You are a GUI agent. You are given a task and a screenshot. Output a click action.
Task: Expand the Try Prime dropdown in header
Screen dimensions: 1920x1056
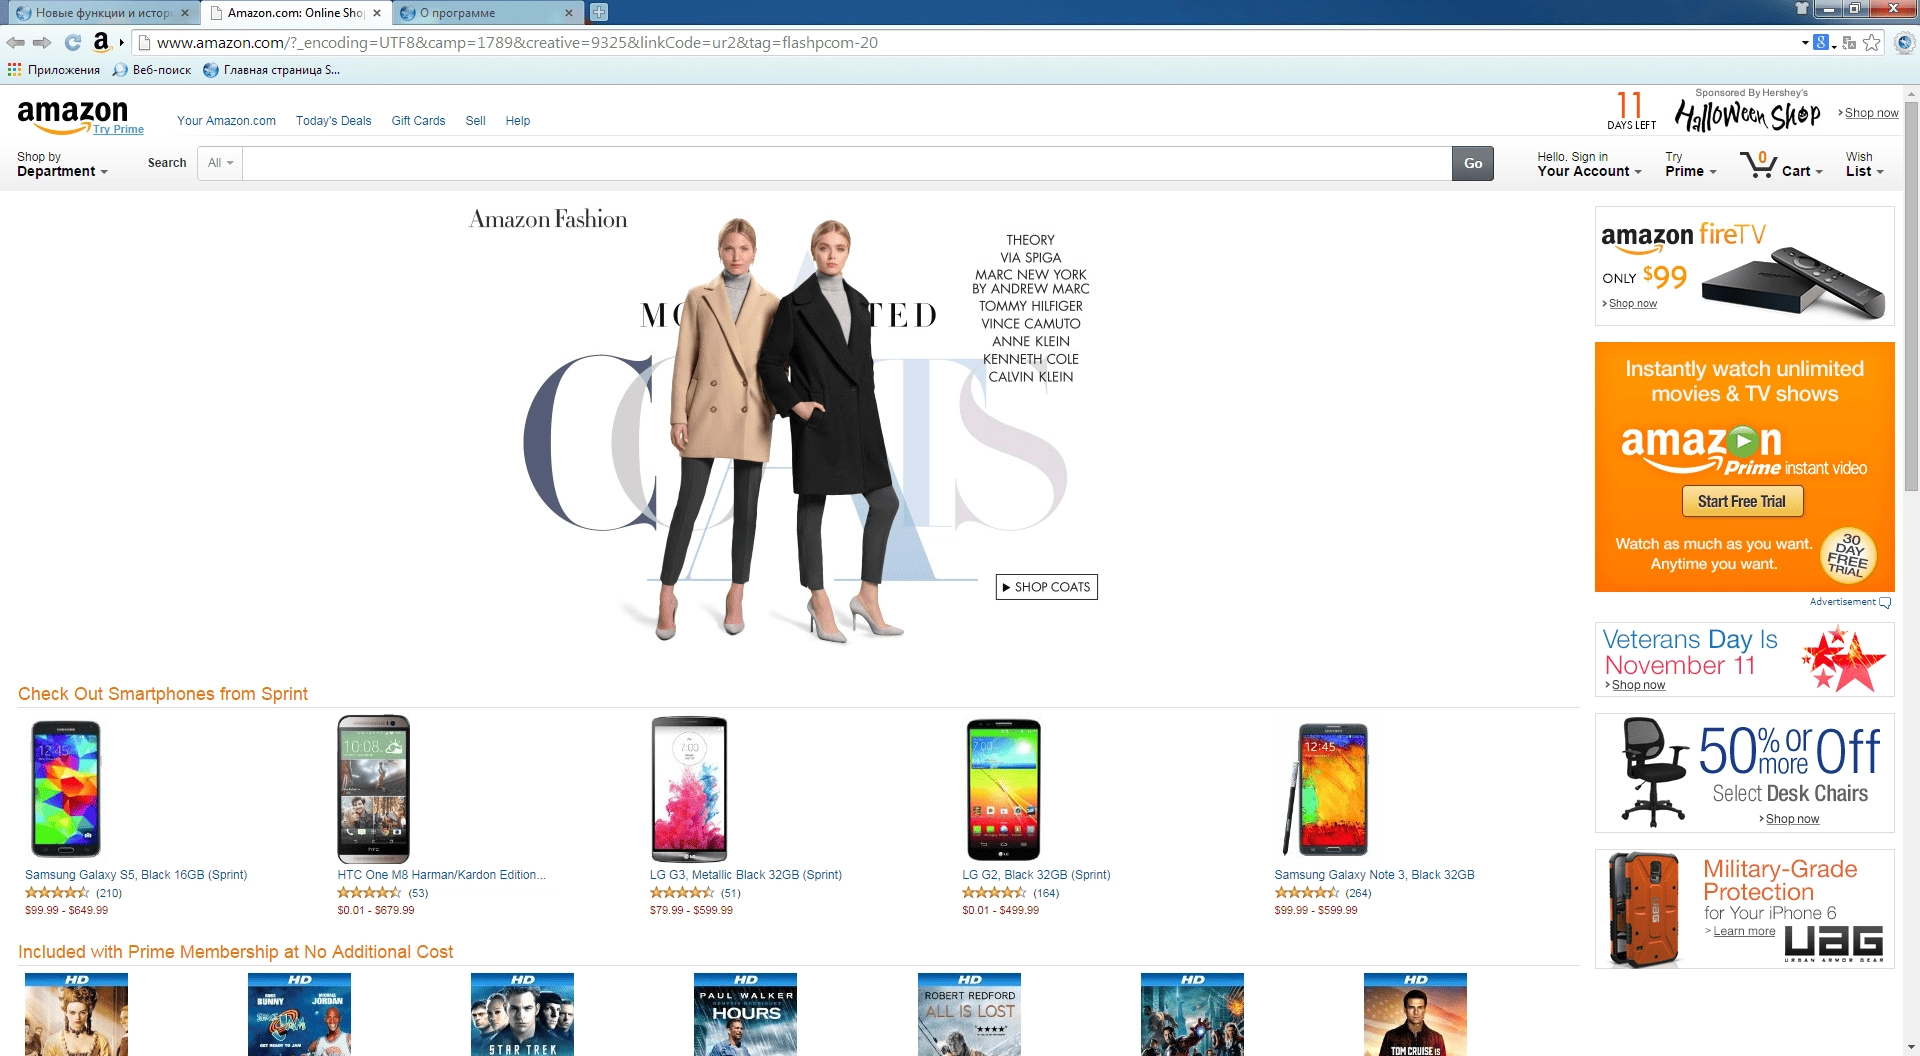click(x=1690, y=164)
